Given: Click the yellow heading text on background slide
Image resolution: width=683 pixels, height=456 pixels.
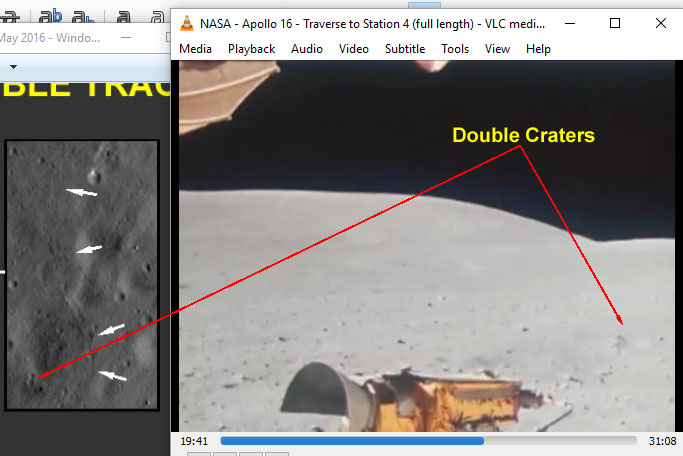Looking at the screenshot, I should [85, 88].
